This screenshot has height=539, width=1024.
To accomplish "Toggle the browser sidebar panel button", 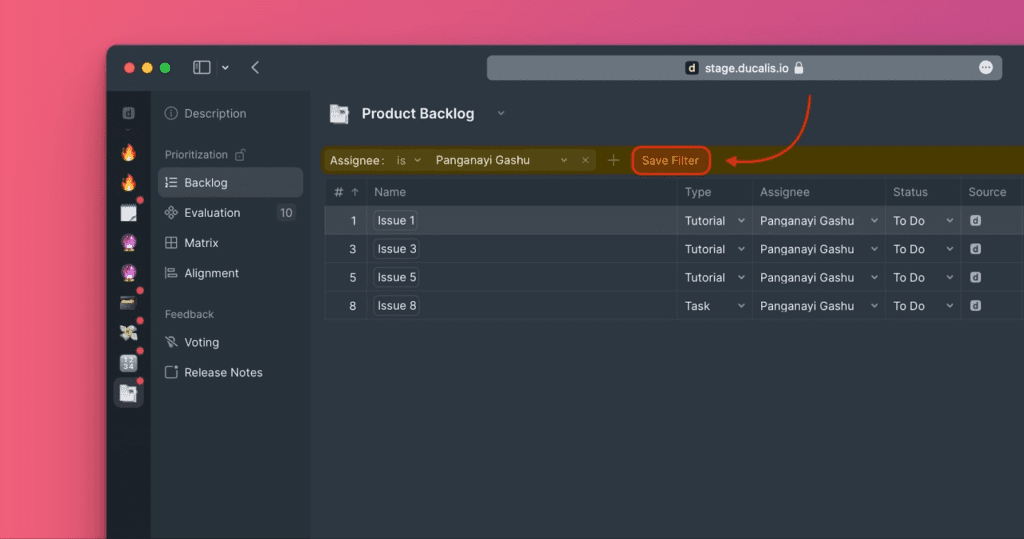I will tap(202, 67).
